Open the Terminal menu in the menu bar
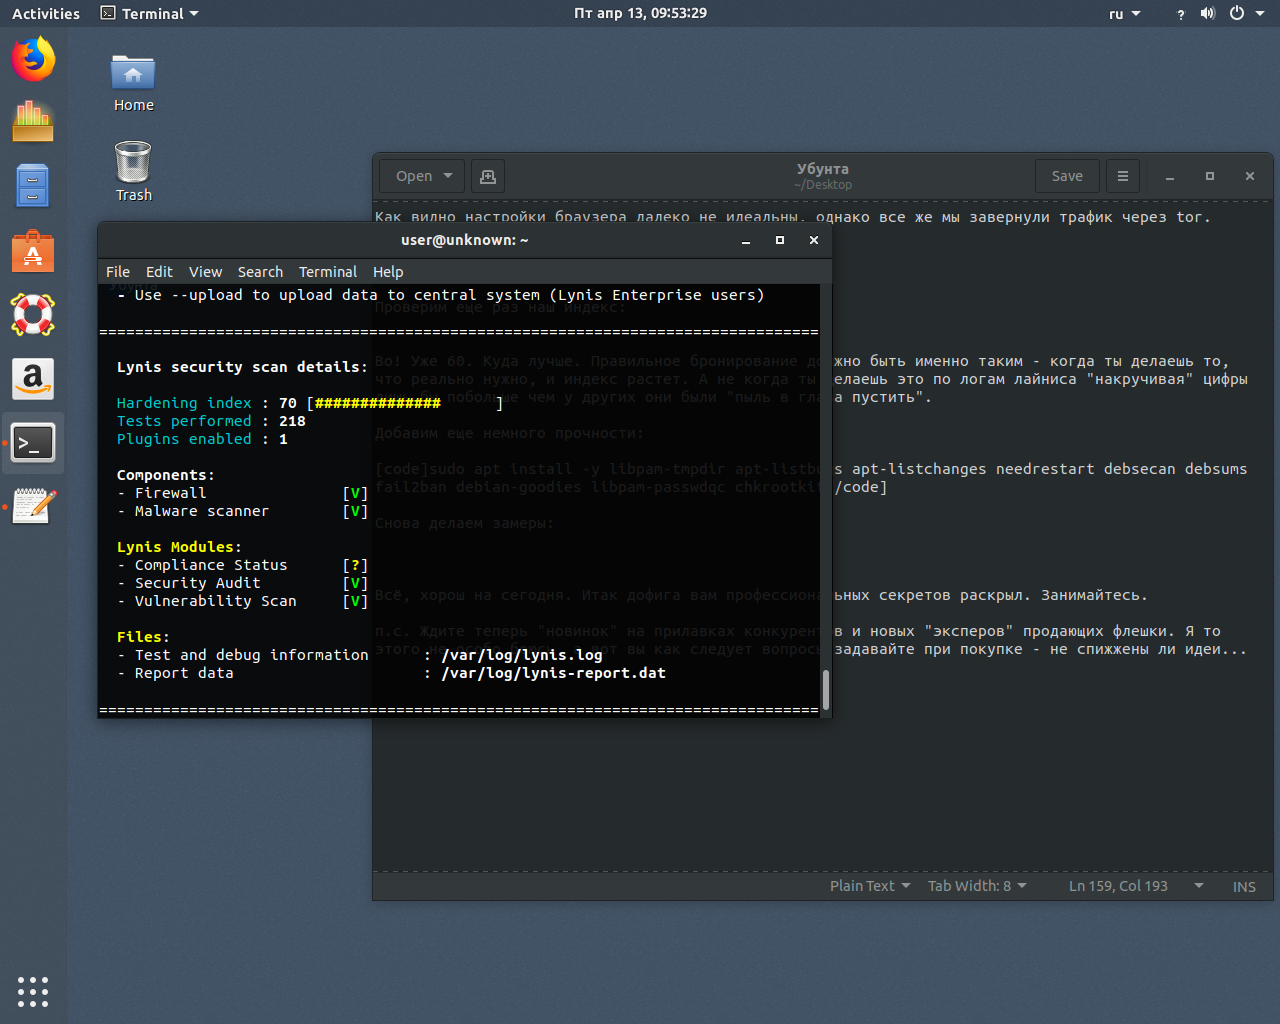 tap(328, 271)
